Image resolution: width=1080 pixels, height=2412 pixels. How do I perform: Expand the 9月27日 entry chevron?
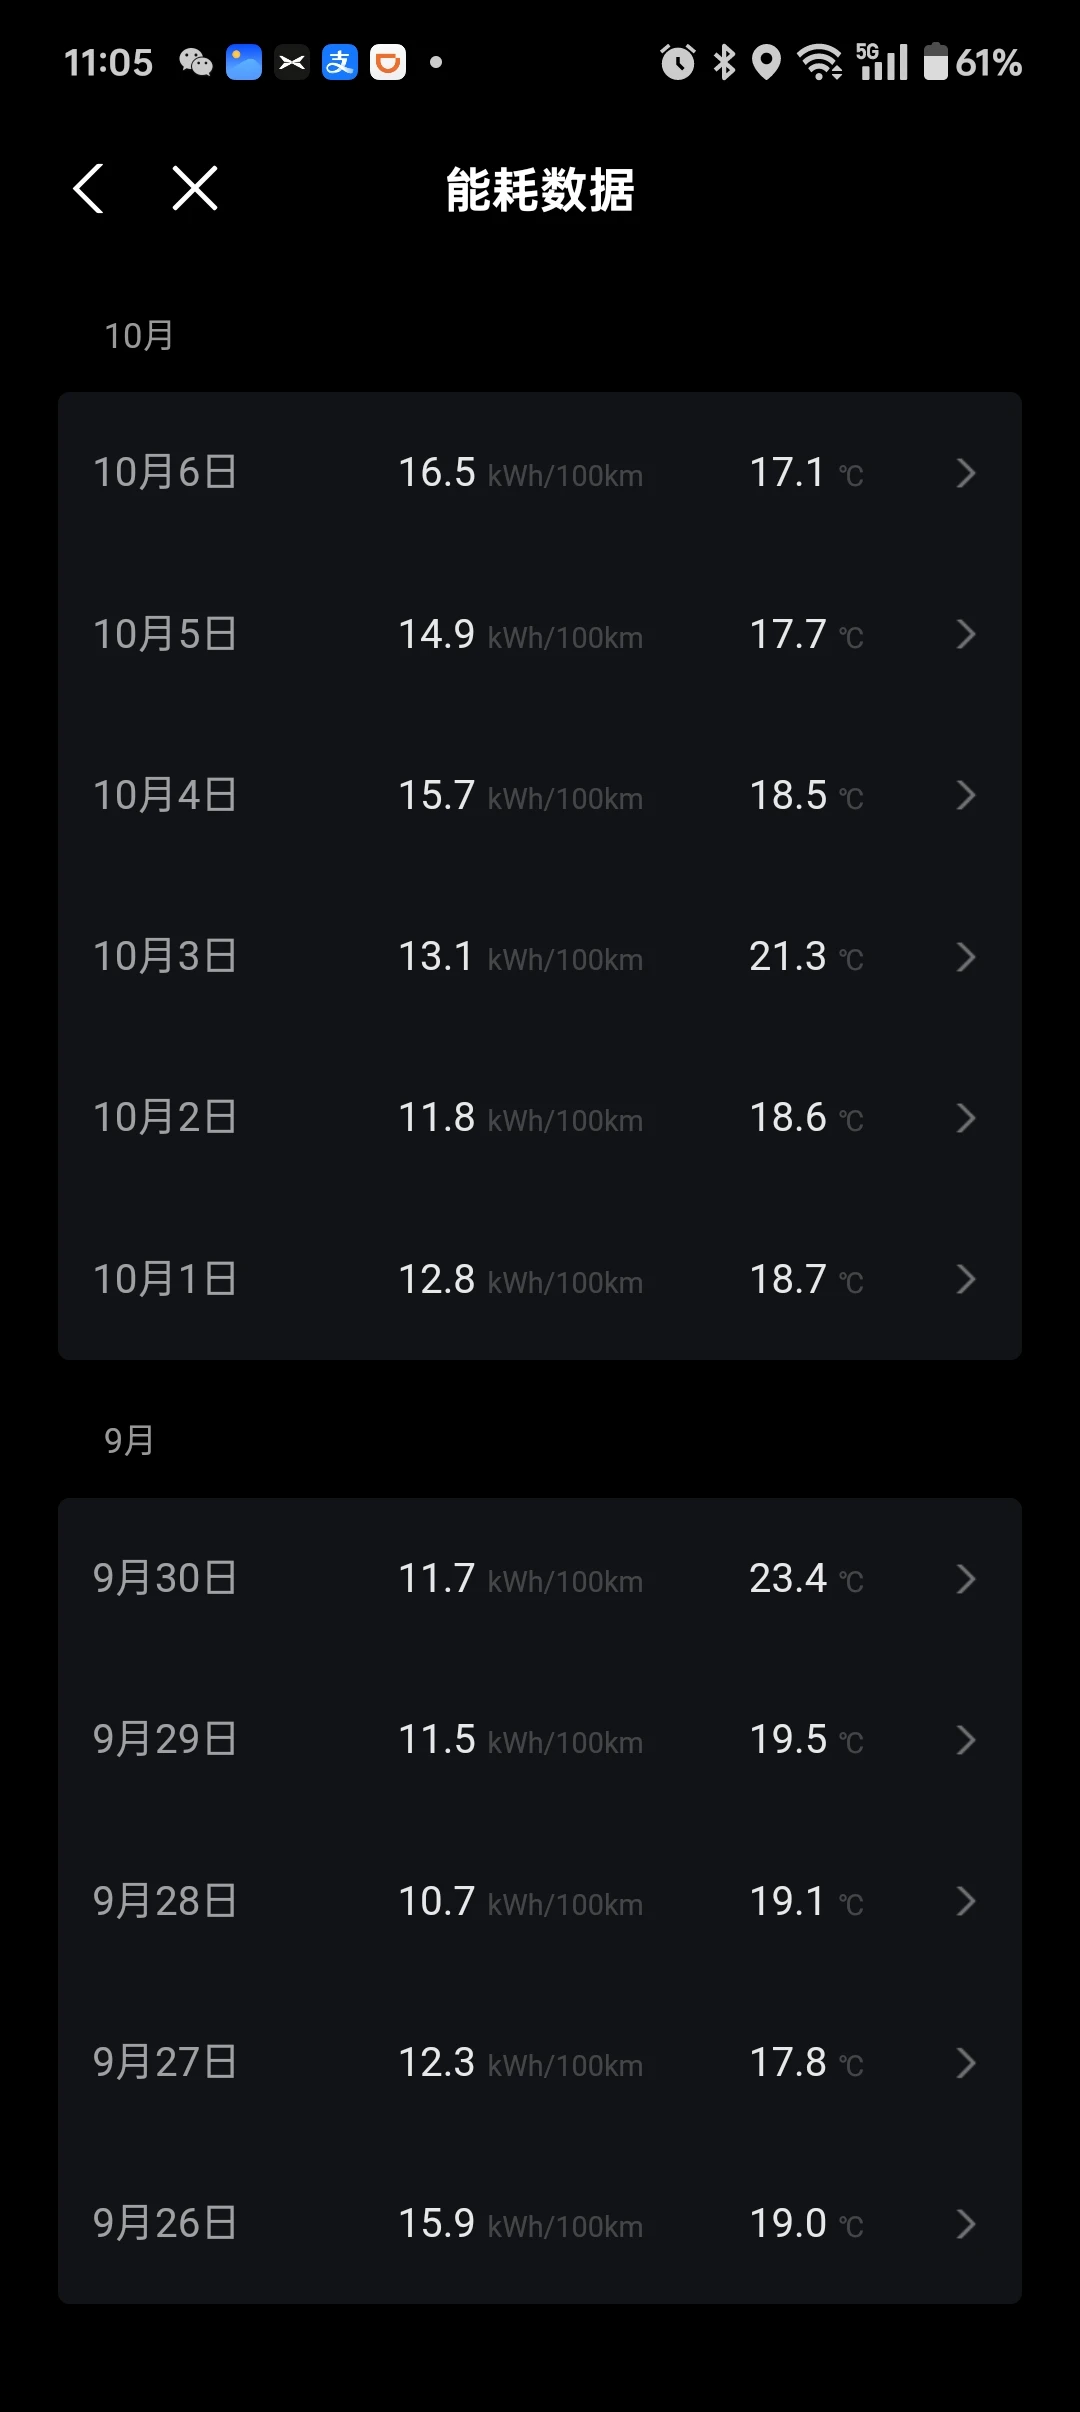coord(965,2063)
